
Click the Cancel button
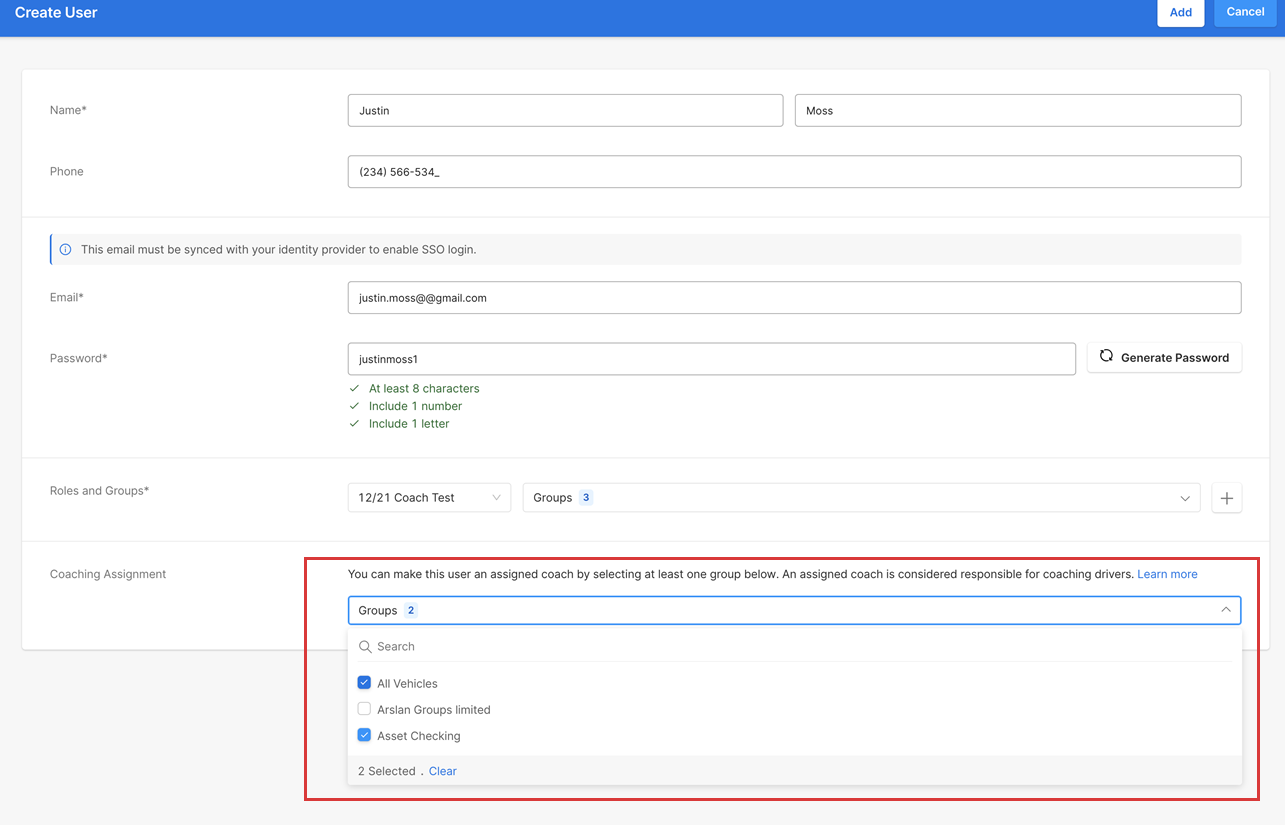click(x=1245, y=13)
